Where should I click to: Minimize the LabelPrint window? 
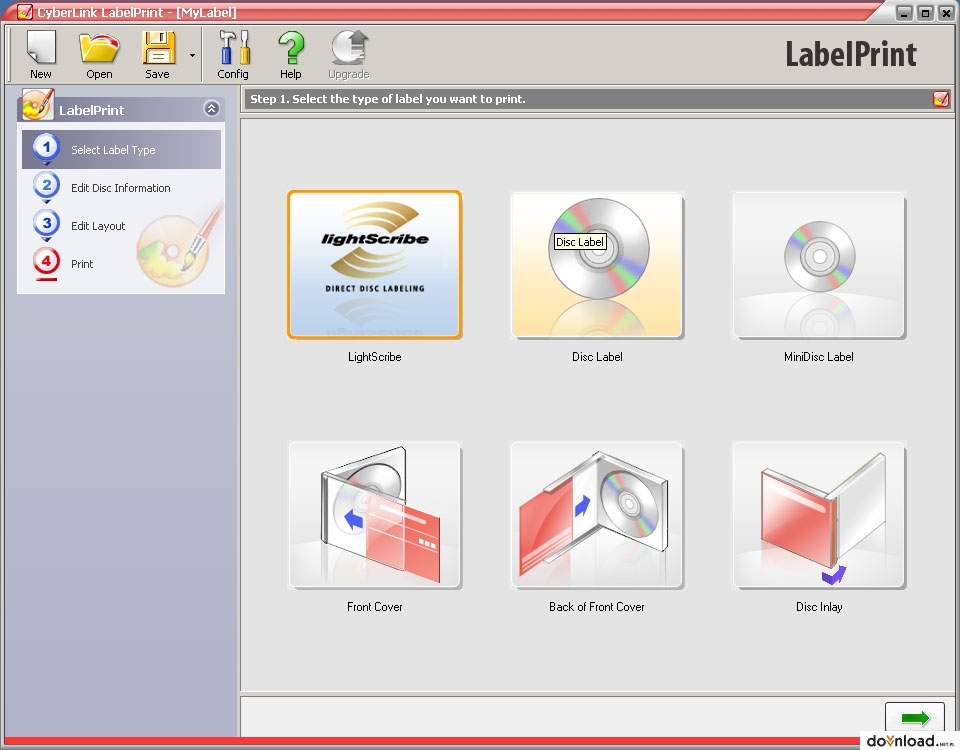pos(904,12)
